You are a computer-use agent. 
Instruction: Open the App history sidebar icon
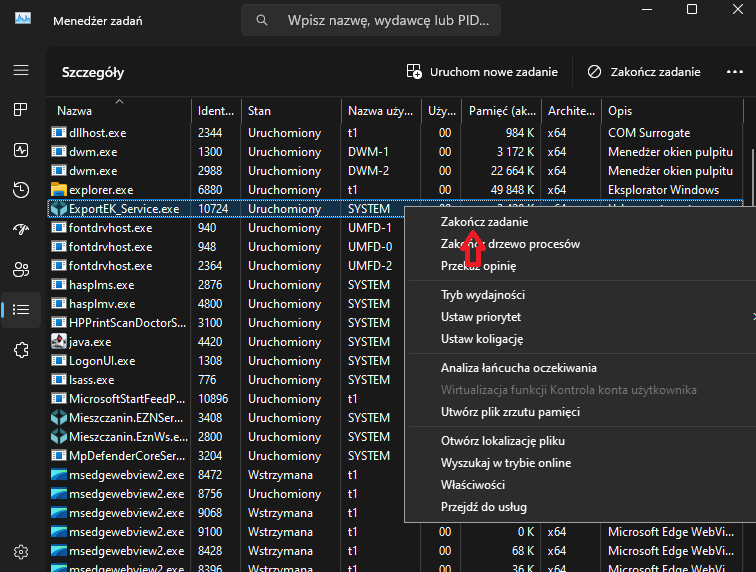click(x=20, y=189)
